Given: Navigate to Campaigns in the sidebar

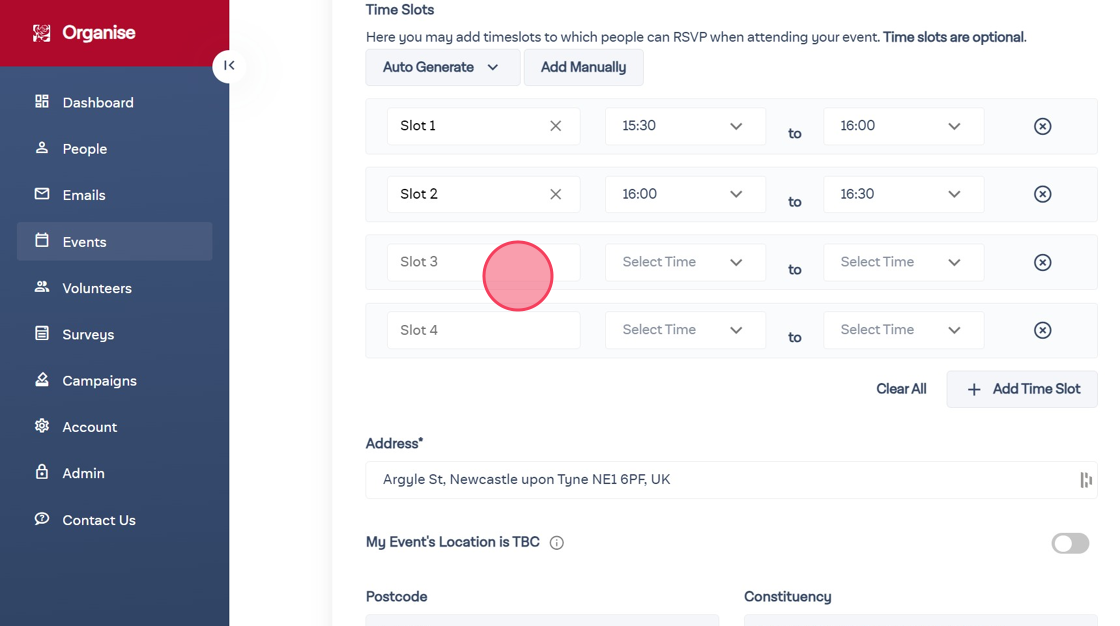Looking at the screenshot, I should coord(99,381).
